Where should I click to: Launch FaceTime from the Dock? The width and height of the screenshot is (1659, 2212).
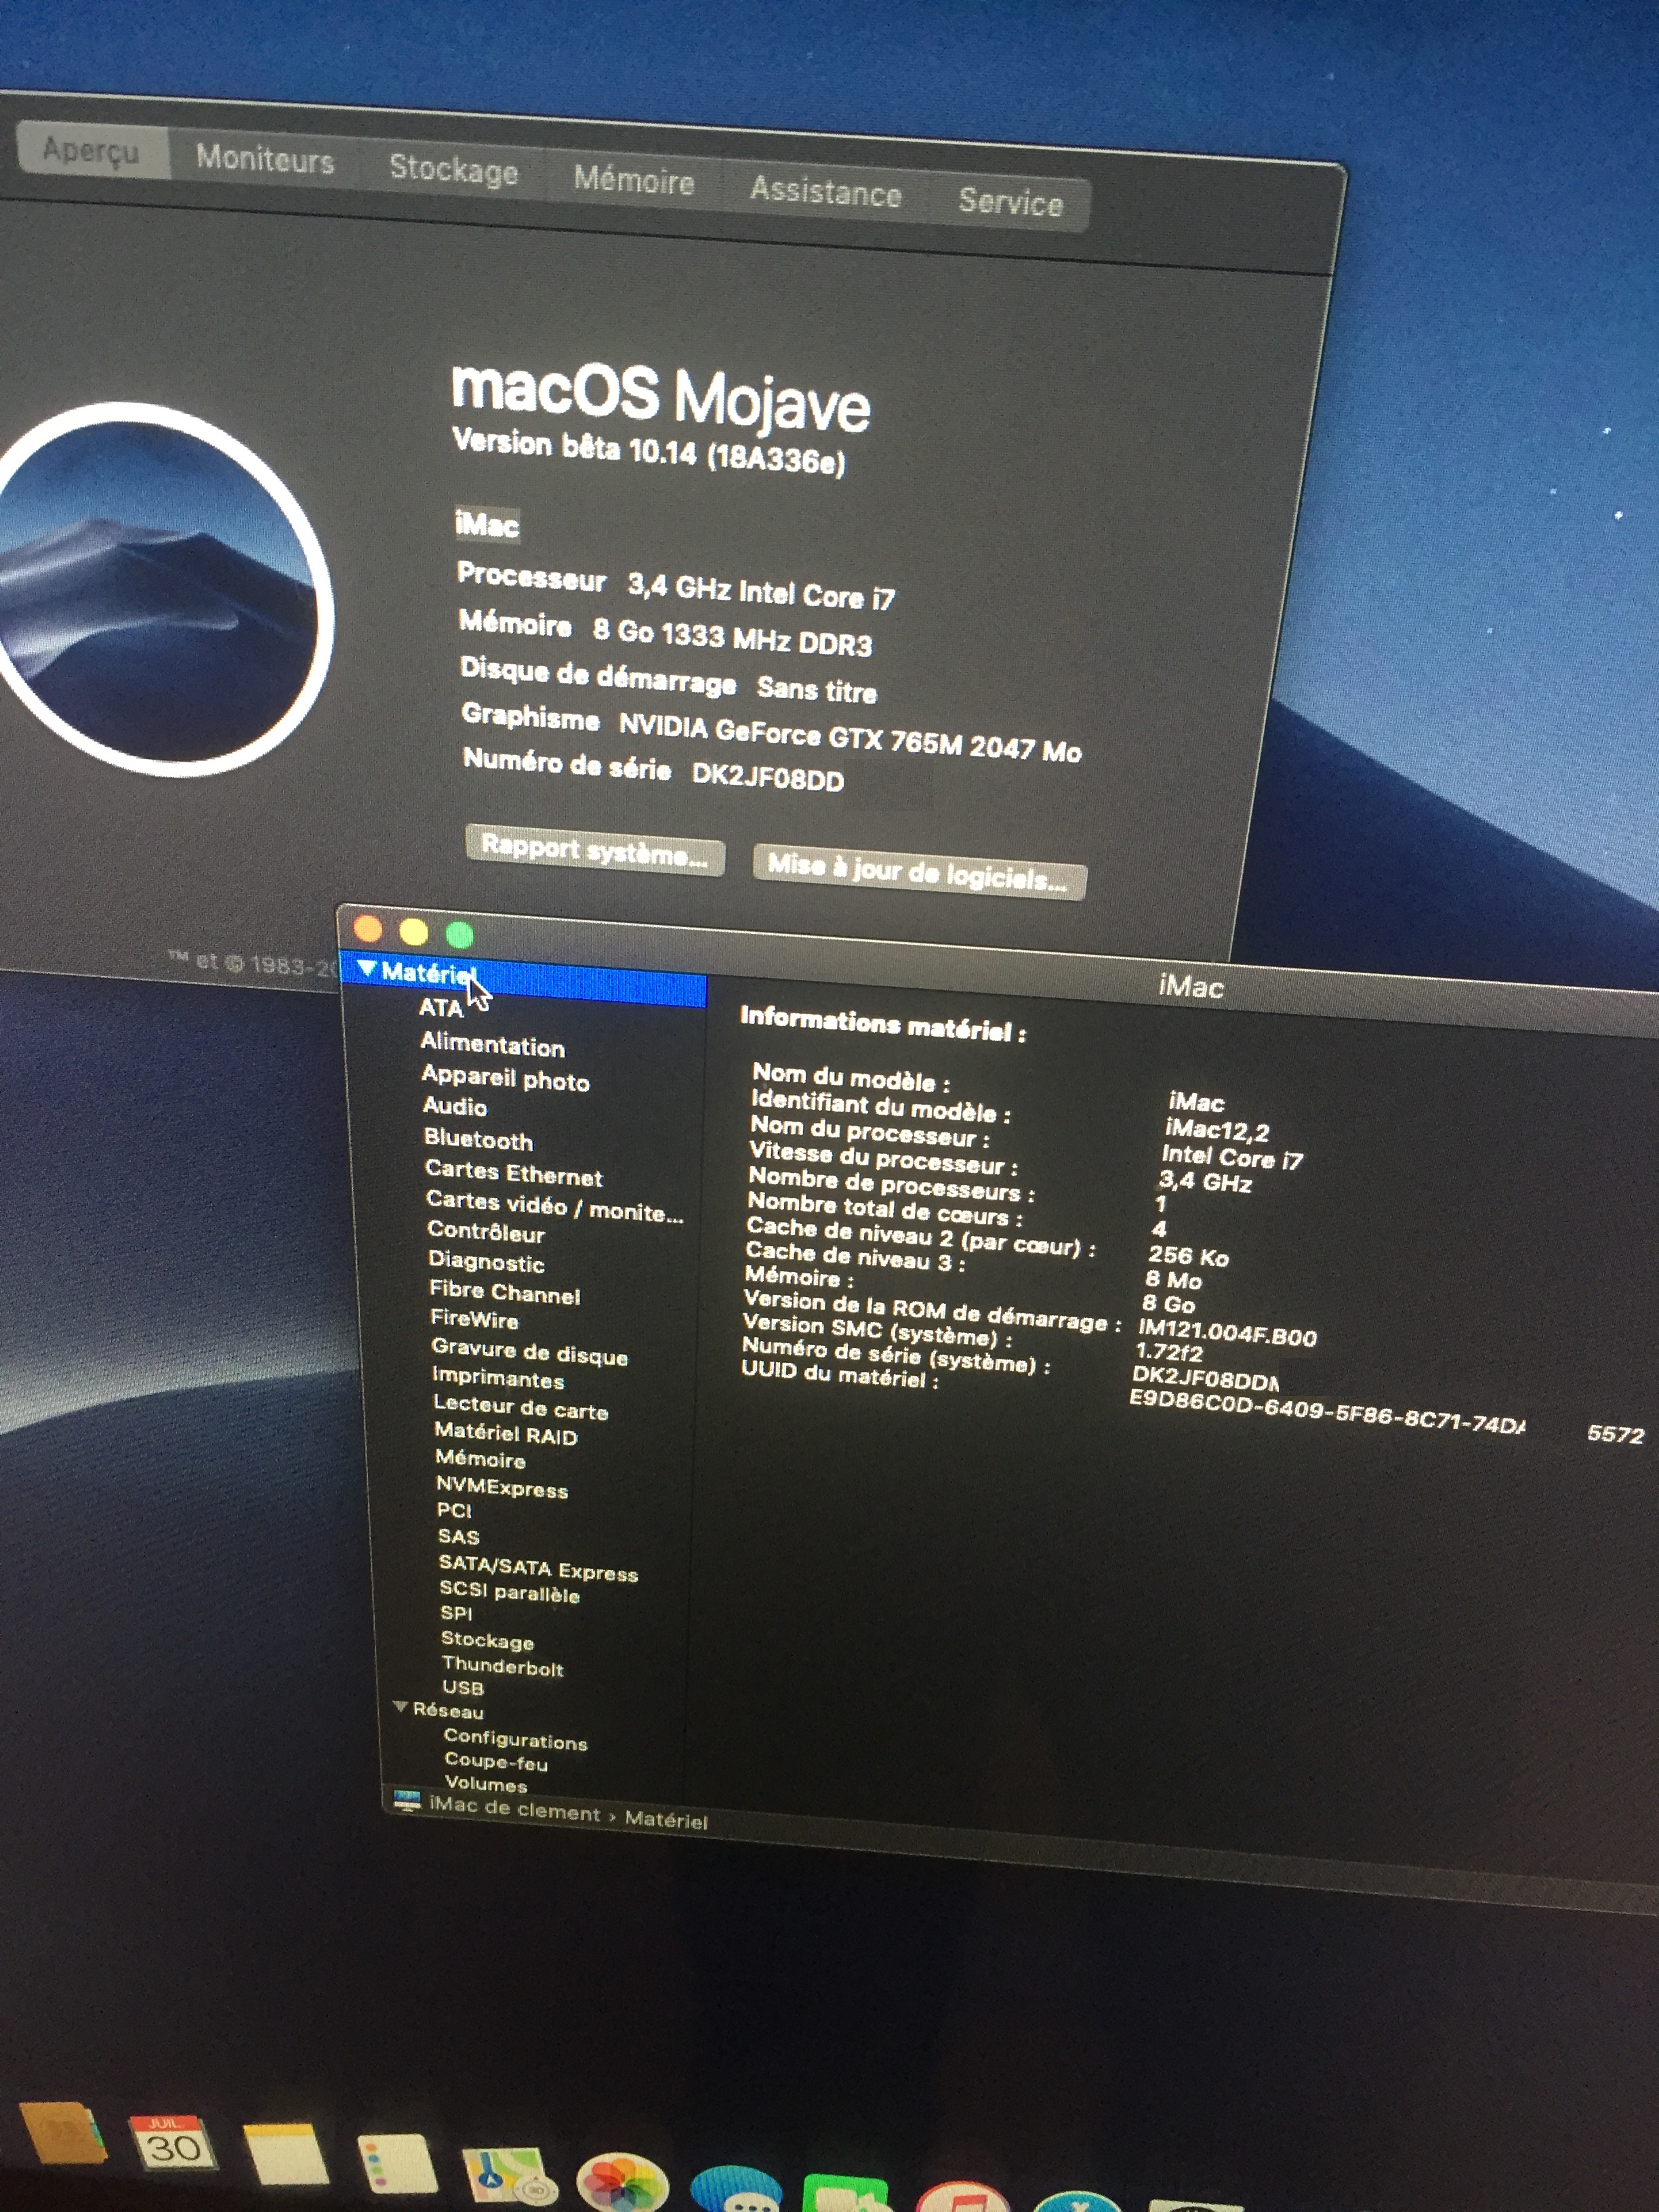click(x=845, y=2195)
